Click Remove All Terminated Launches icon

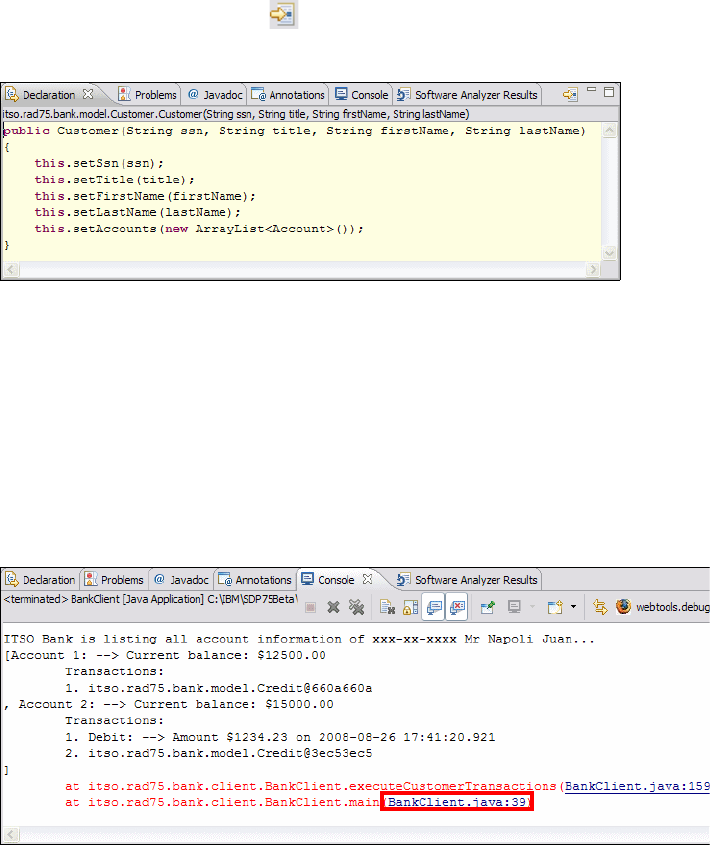coord(356,607)
